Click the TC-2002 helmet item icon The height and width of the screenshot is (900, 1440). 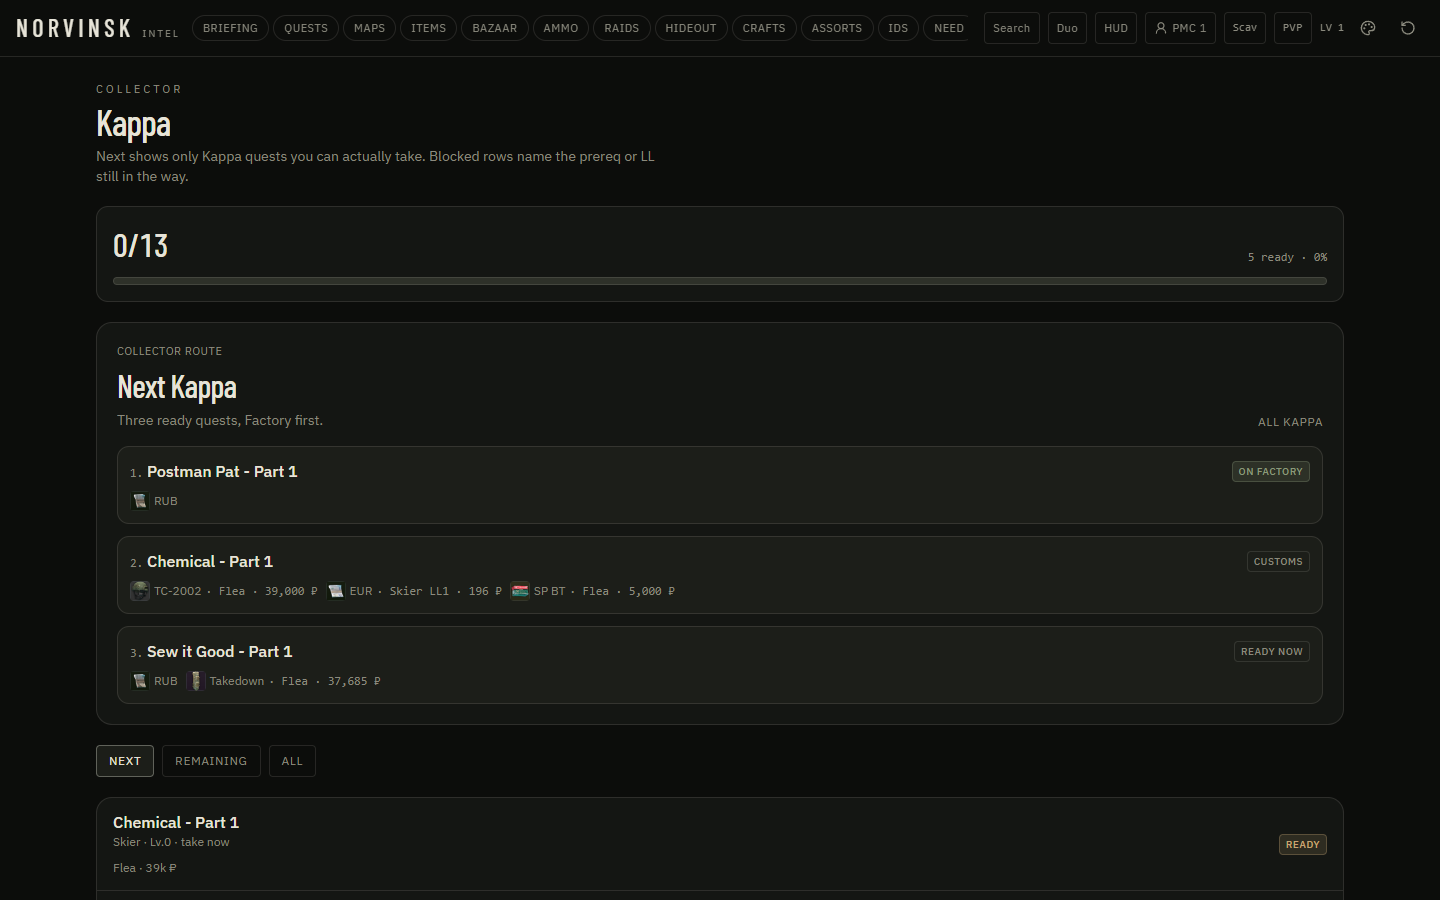(x=140, y=591)
